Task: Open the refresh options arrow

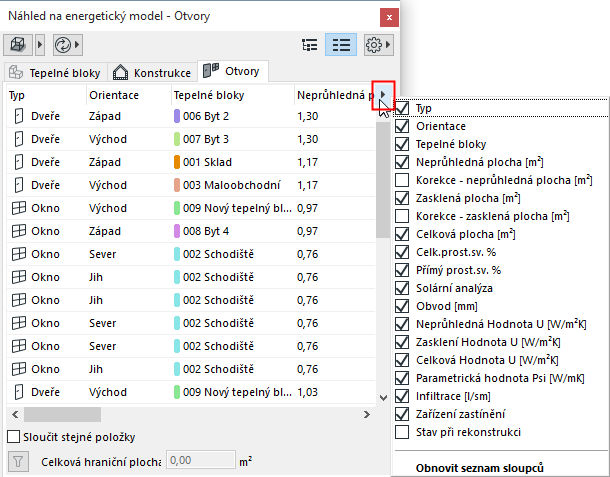Action: [x=77, y=45]
